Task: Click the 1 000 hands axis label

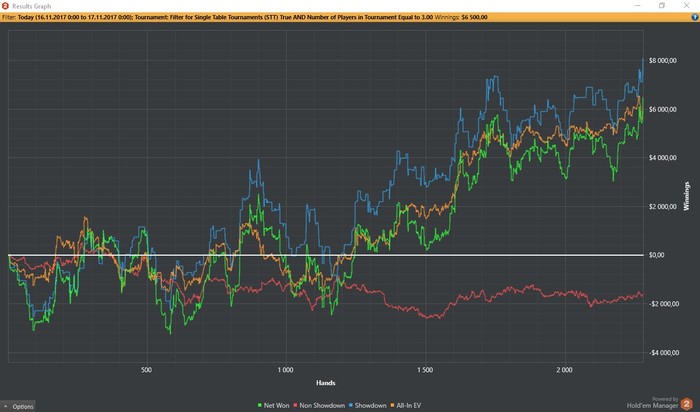Action: pyautogui.click(x=285, y=370)
